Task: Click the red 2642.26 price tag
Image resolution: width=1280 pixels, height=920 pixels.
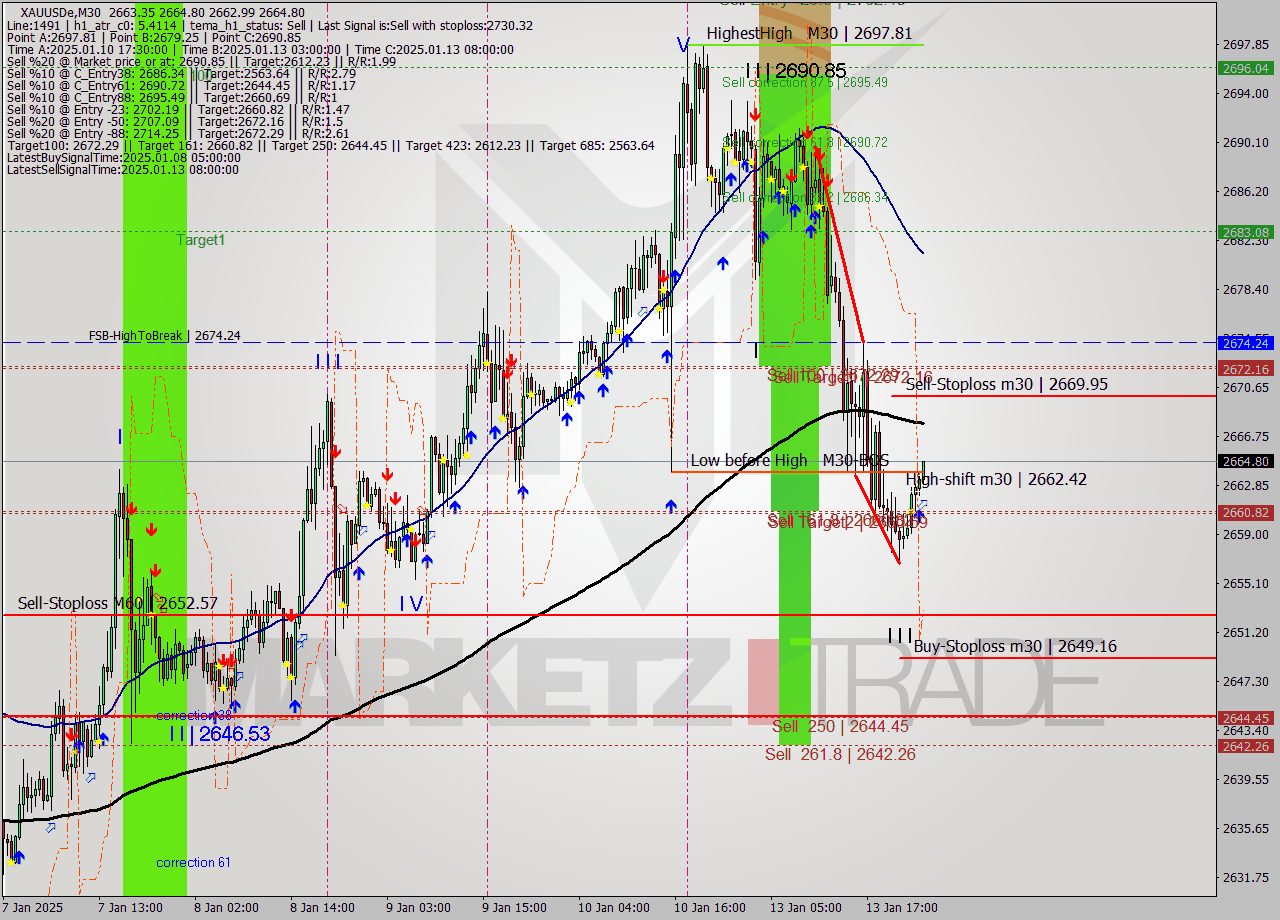Action: click(x=1246, y=746)
